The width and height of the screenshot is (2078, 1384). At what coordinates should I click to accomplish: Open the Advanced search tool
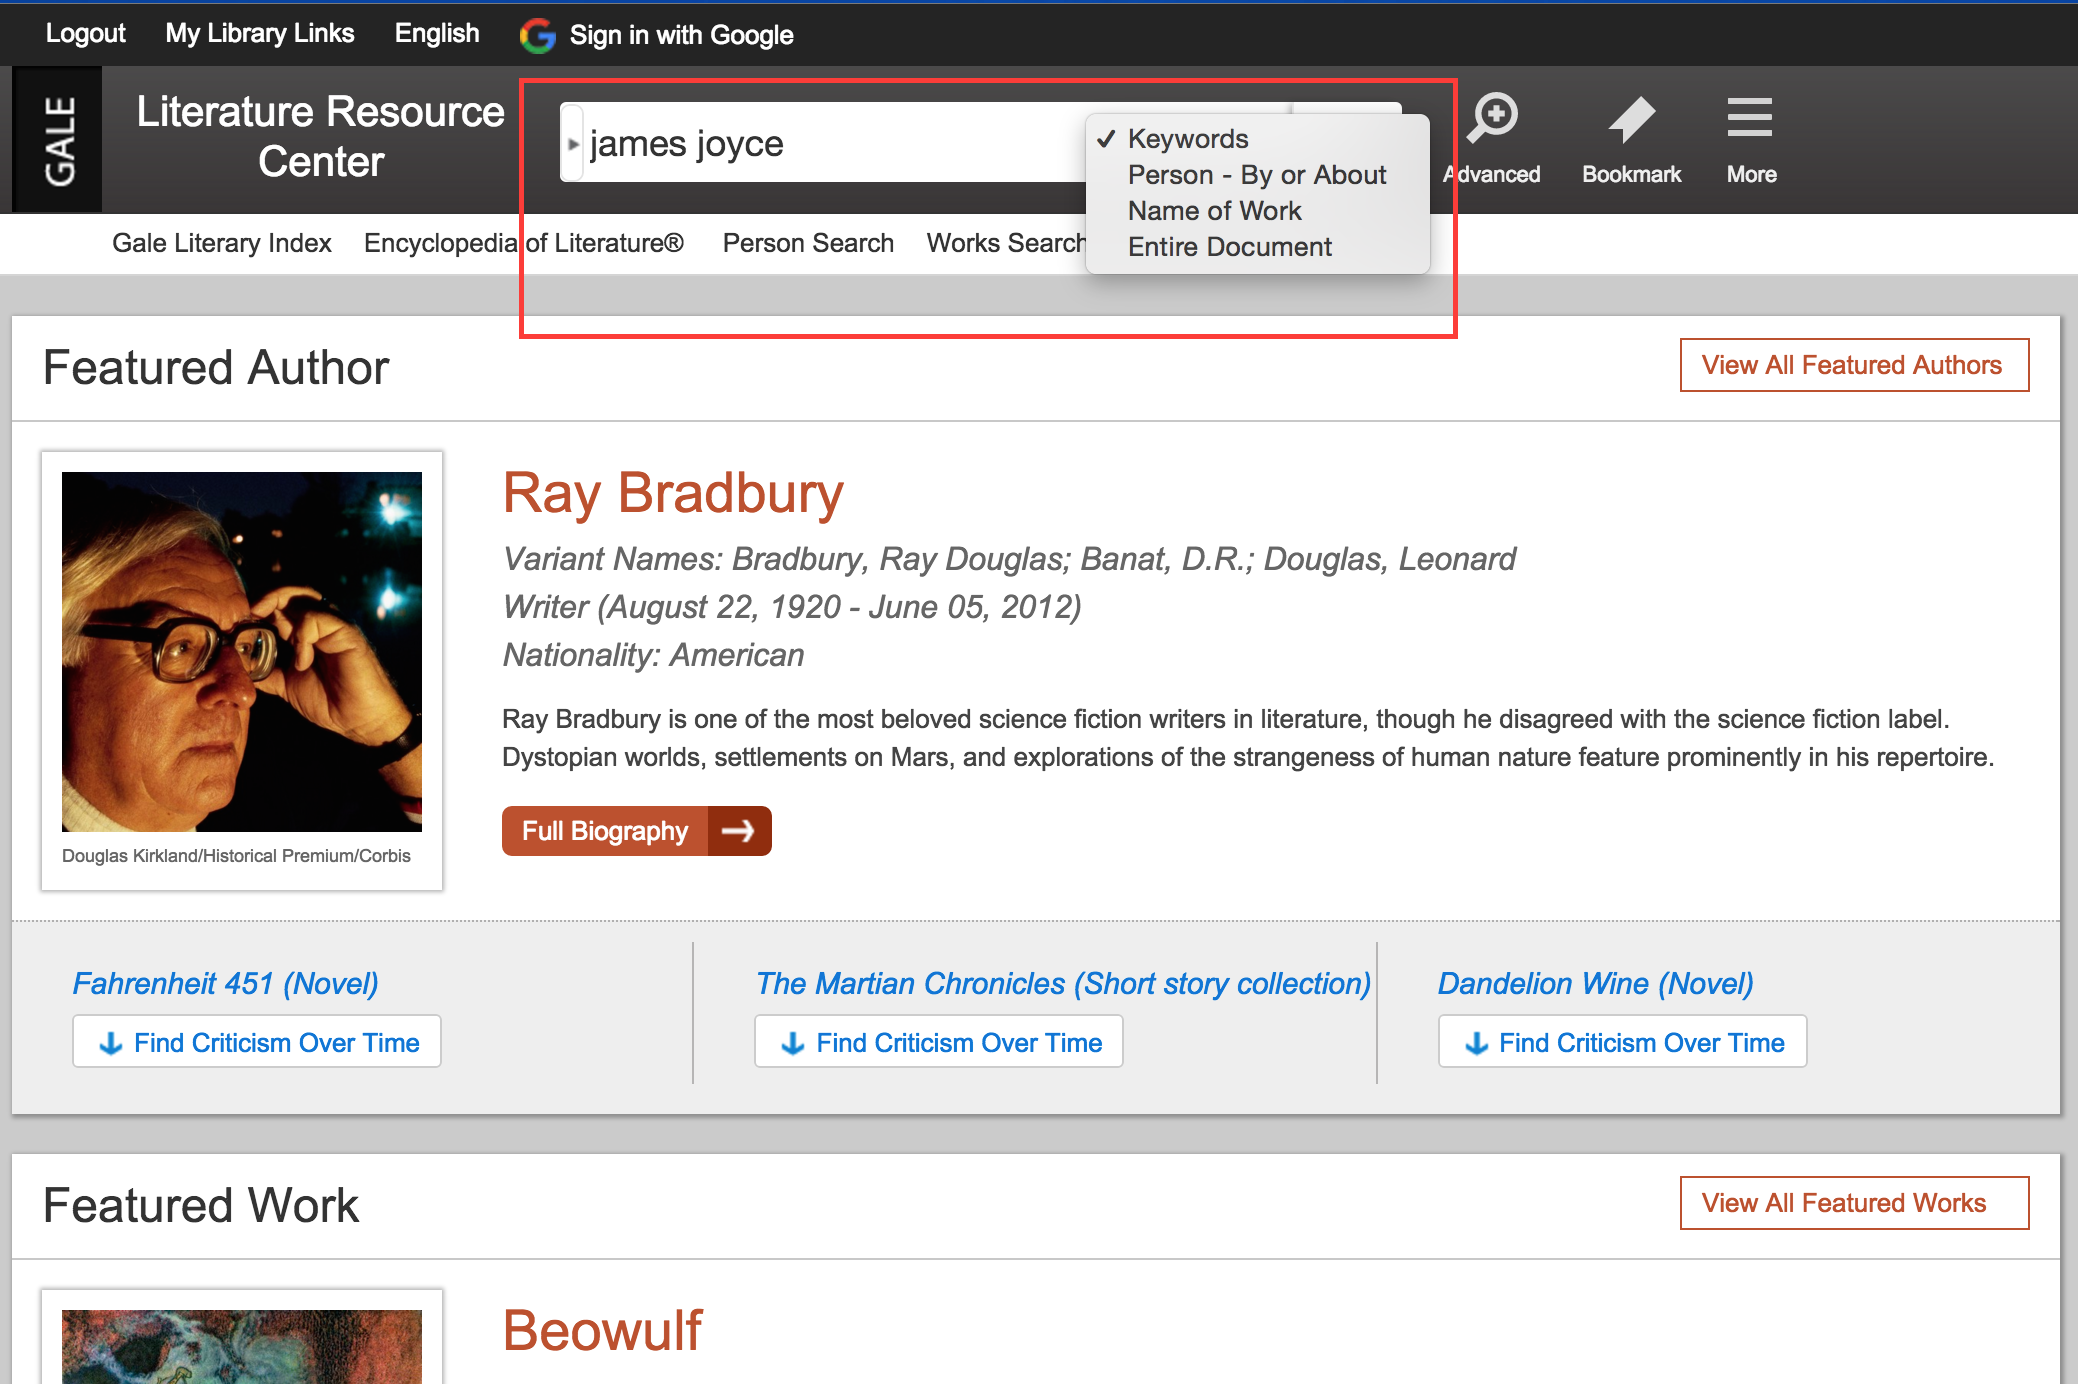pos(1491,140)
